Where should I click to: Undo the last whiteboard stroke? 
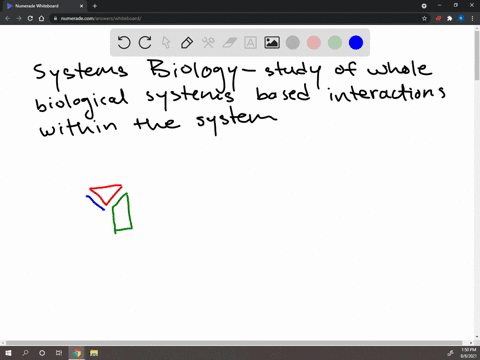pos(124,43)
